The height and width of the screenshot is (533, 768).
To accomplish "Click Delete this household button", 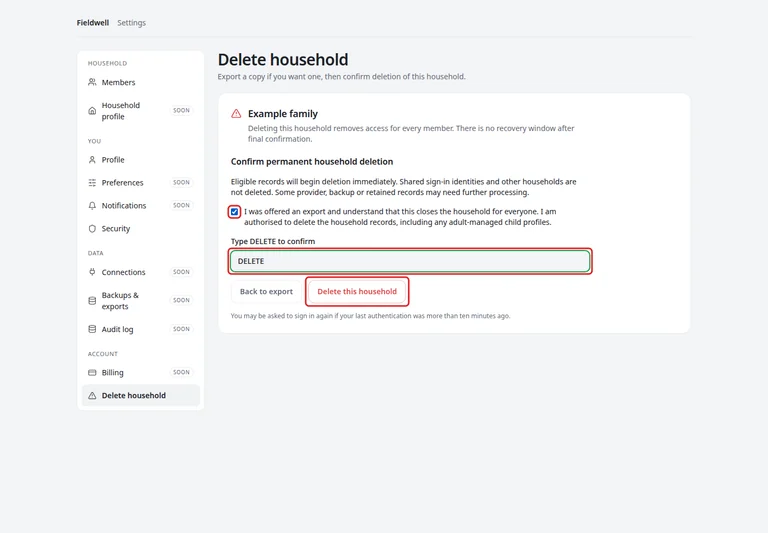I will coord(357,291).
